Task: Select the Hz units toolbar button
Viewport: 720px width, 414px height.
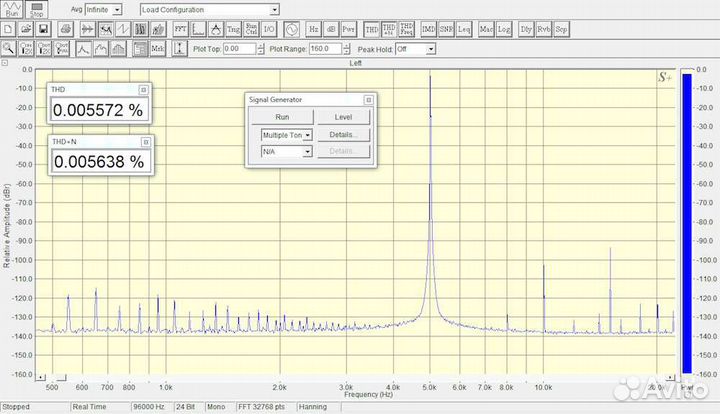Action: (x=313, y=30)
